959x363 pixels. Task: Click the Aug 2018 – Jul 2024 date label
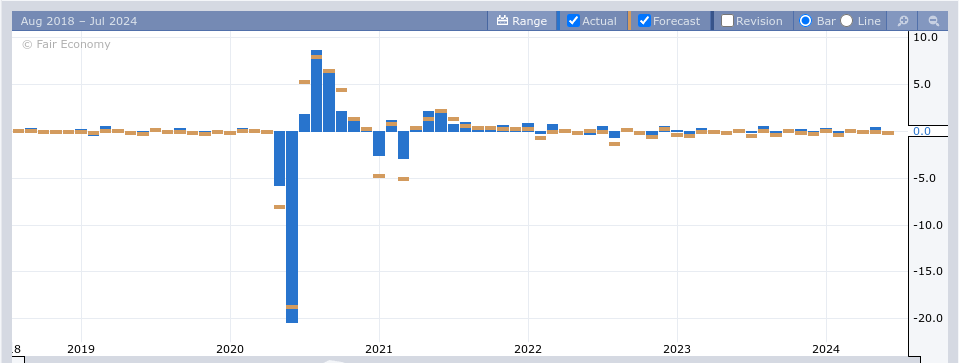pos(79,21)
